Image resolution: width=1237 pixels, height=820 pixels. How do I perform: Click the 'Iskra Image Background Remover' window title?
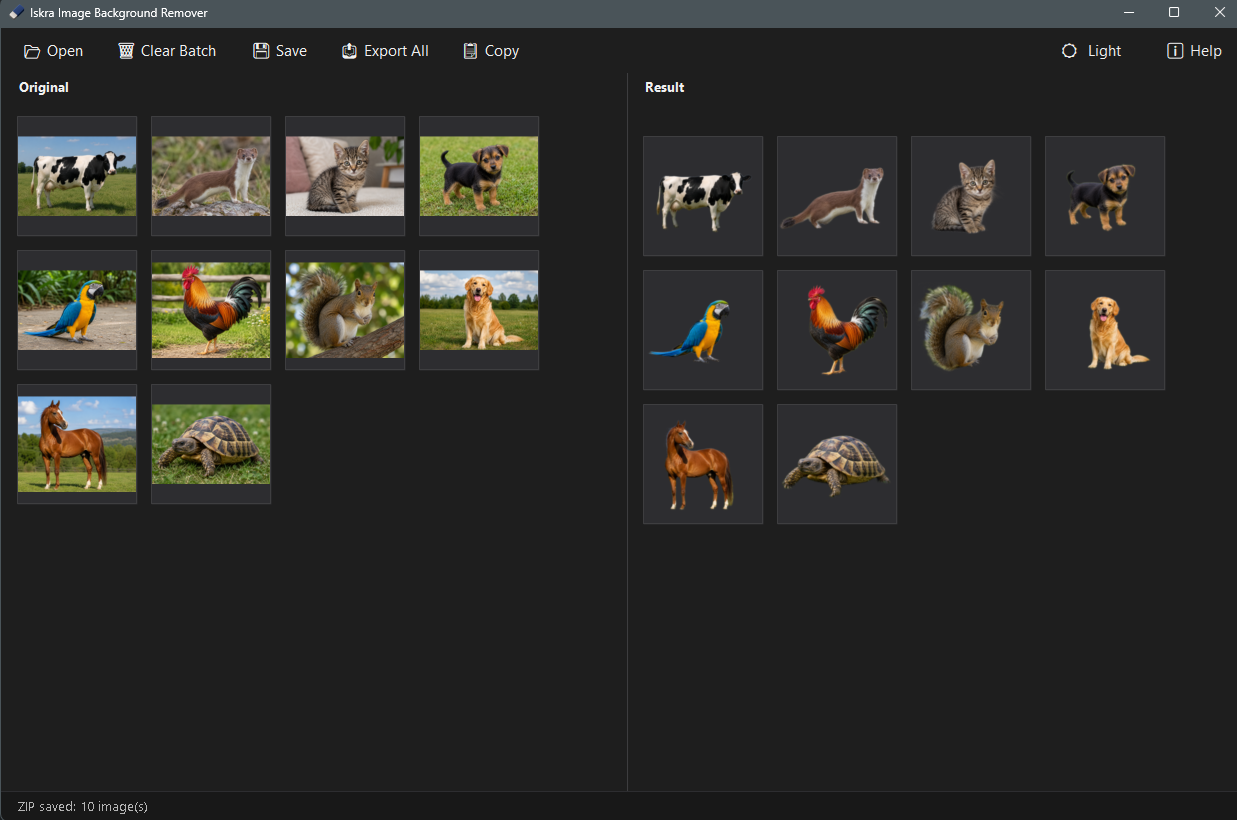click(119, 13)
